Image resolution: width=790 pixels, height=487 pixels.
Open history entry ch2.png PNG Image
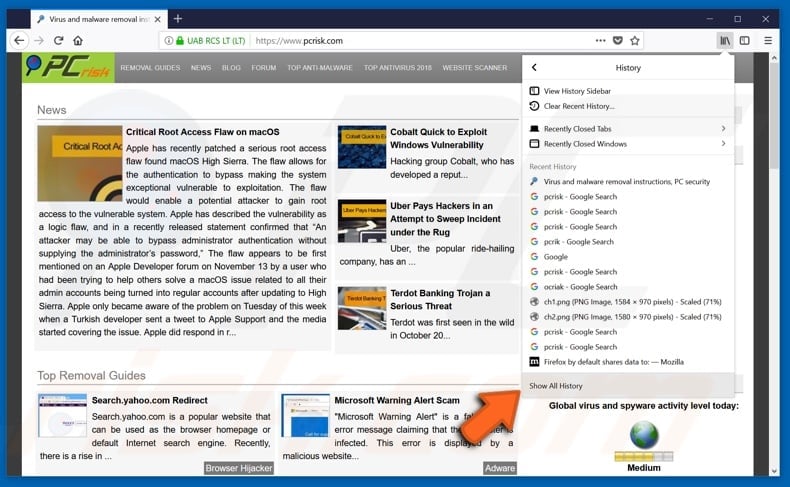tap(628, 317)
